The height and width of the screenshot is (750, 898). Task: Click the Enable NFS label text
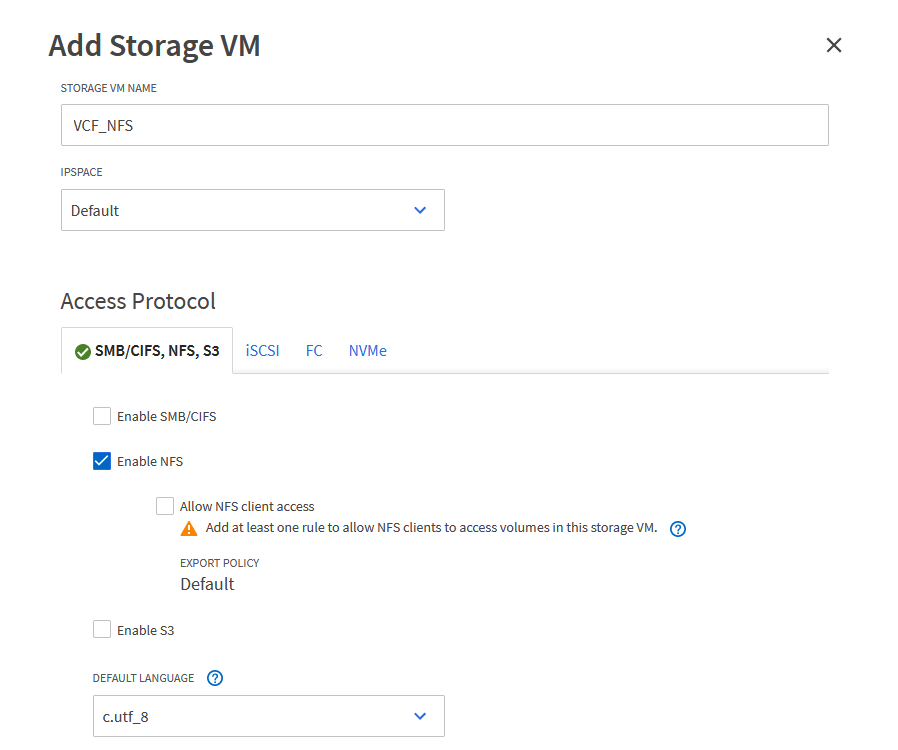coord(150,462)
